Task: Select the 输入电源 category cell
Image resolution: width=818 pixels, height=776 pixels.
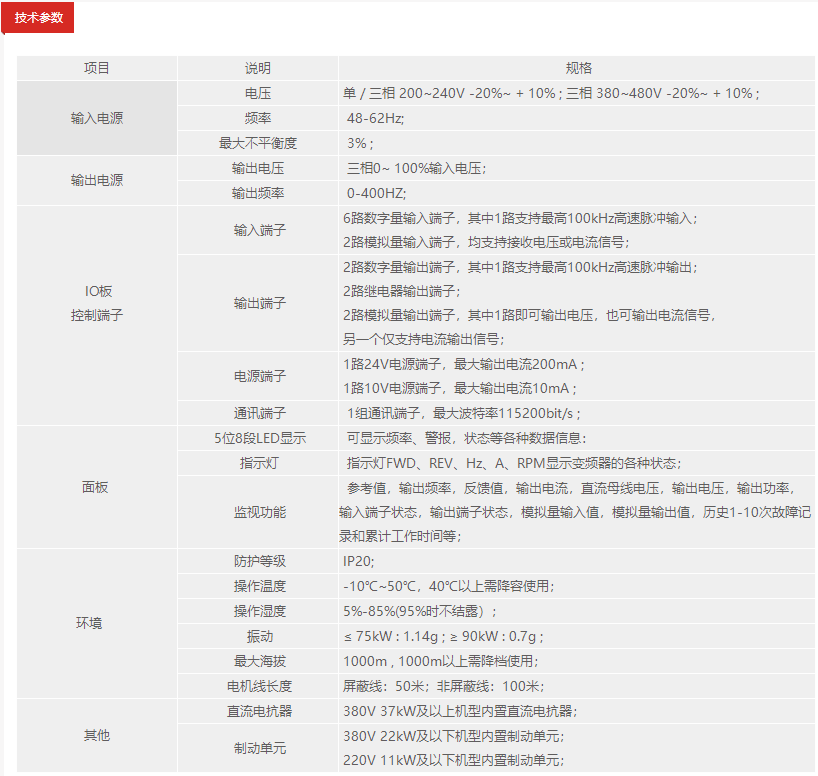Action: click(x=97, y=118)
